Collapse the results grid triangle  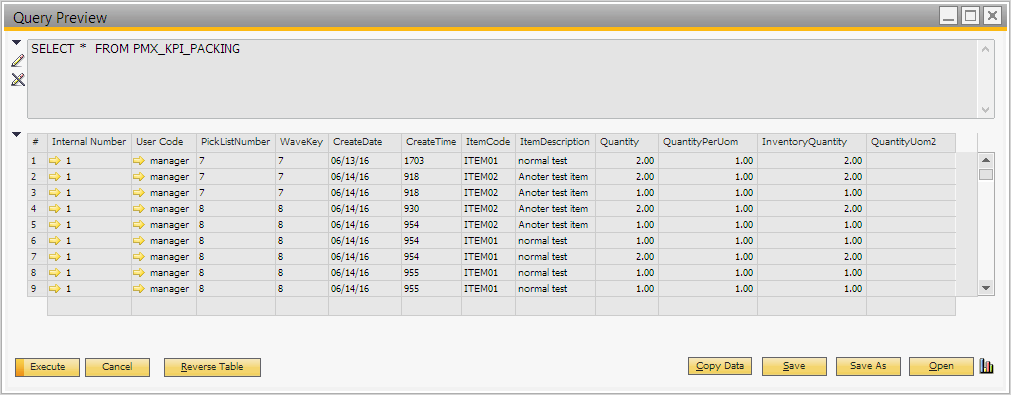[x=17, y=135]
